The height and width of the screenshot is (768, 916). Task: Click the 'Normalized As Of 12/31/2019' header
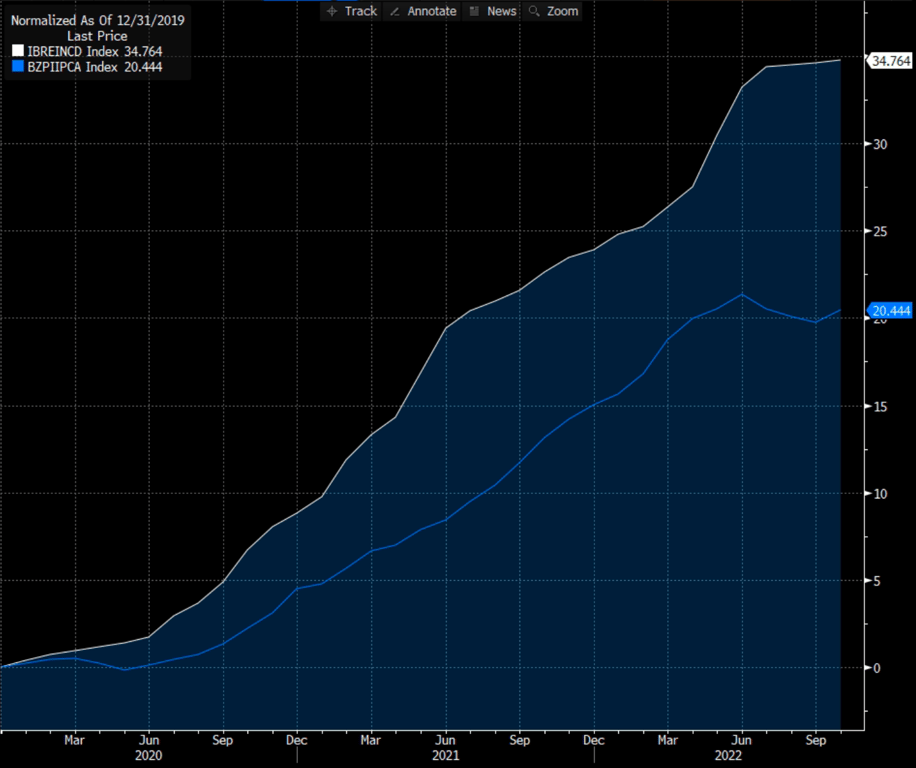pyautogui.click(x=98, y=20)
